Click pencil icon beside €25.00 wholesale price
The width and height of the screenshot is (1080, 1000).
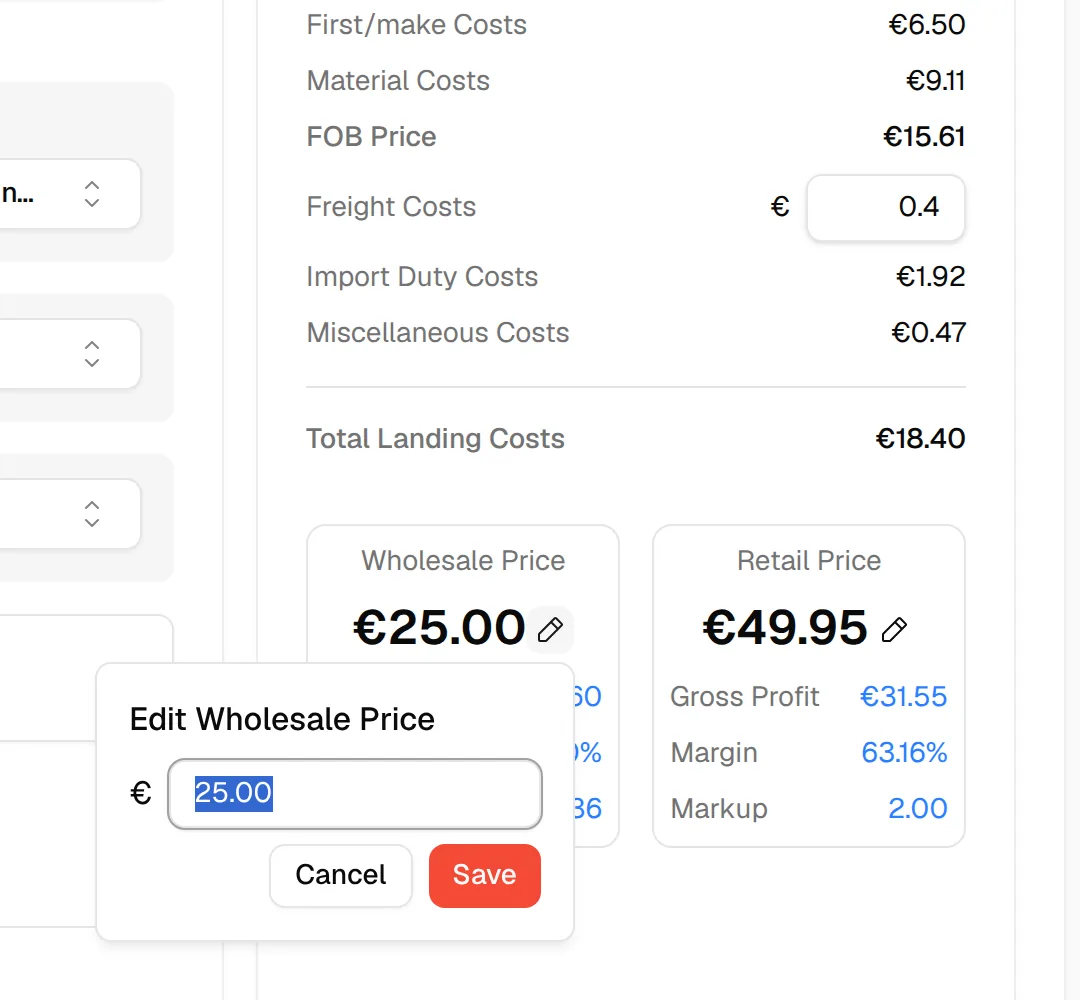550,629
